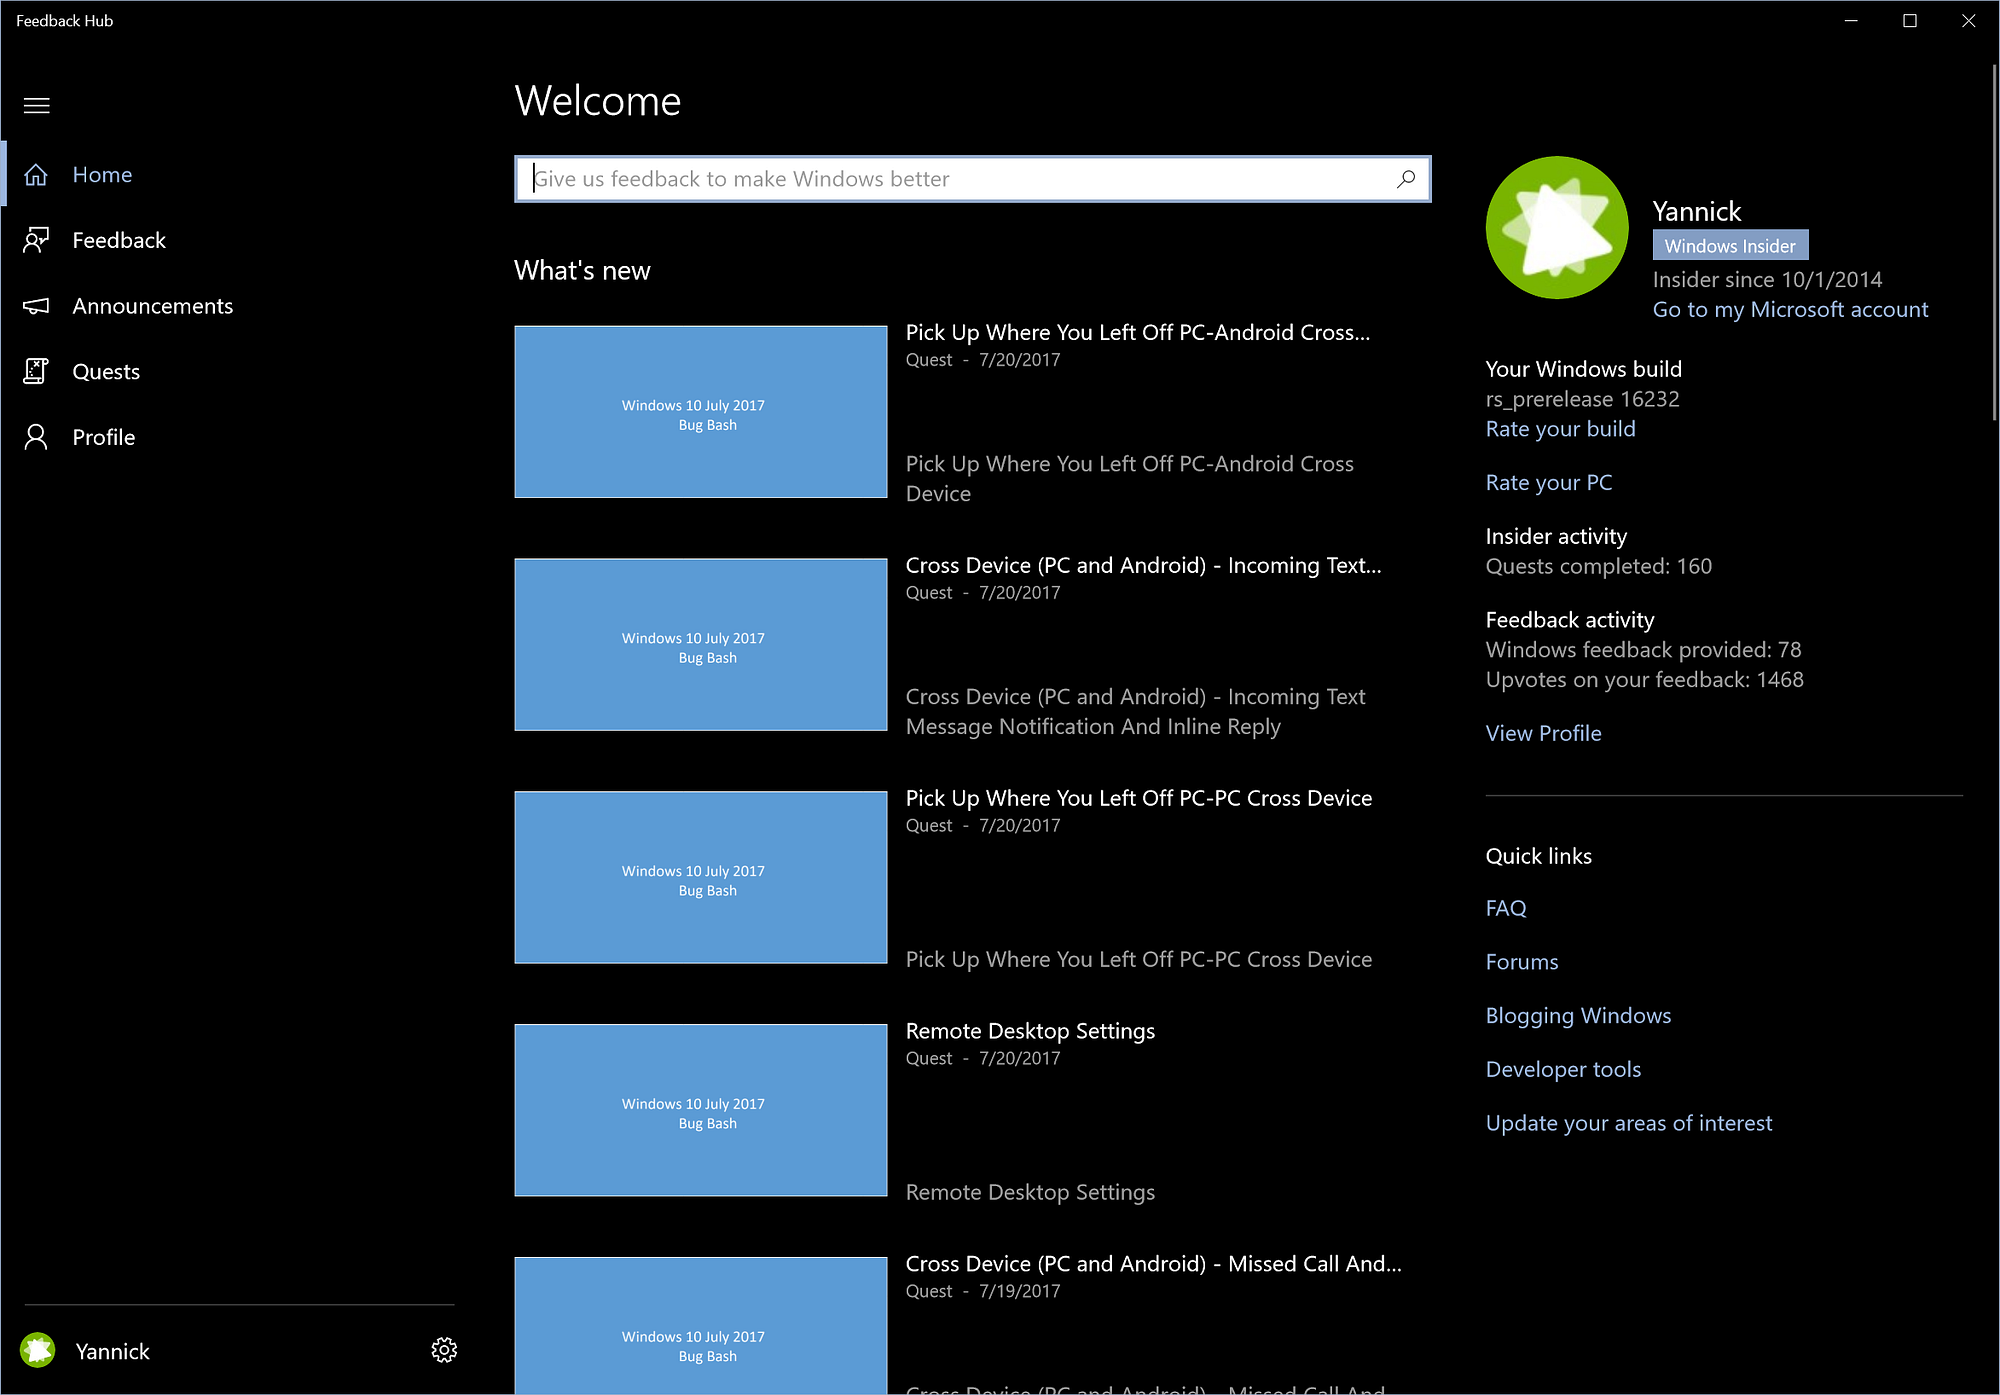Open Quests via the scroll icon
The height and width of the screenshot is (1395, 2000).
click(x=36, y=371)
